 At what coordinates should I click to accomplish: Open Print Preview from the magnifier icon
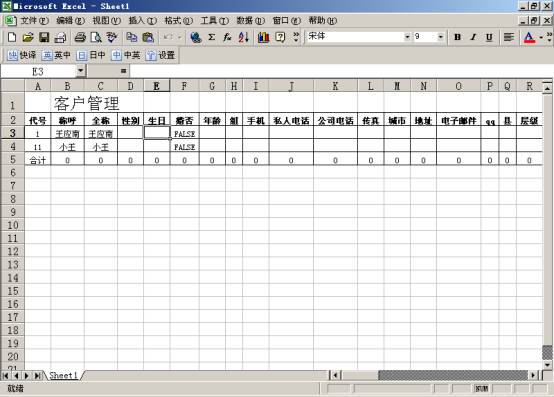[96, 37]
